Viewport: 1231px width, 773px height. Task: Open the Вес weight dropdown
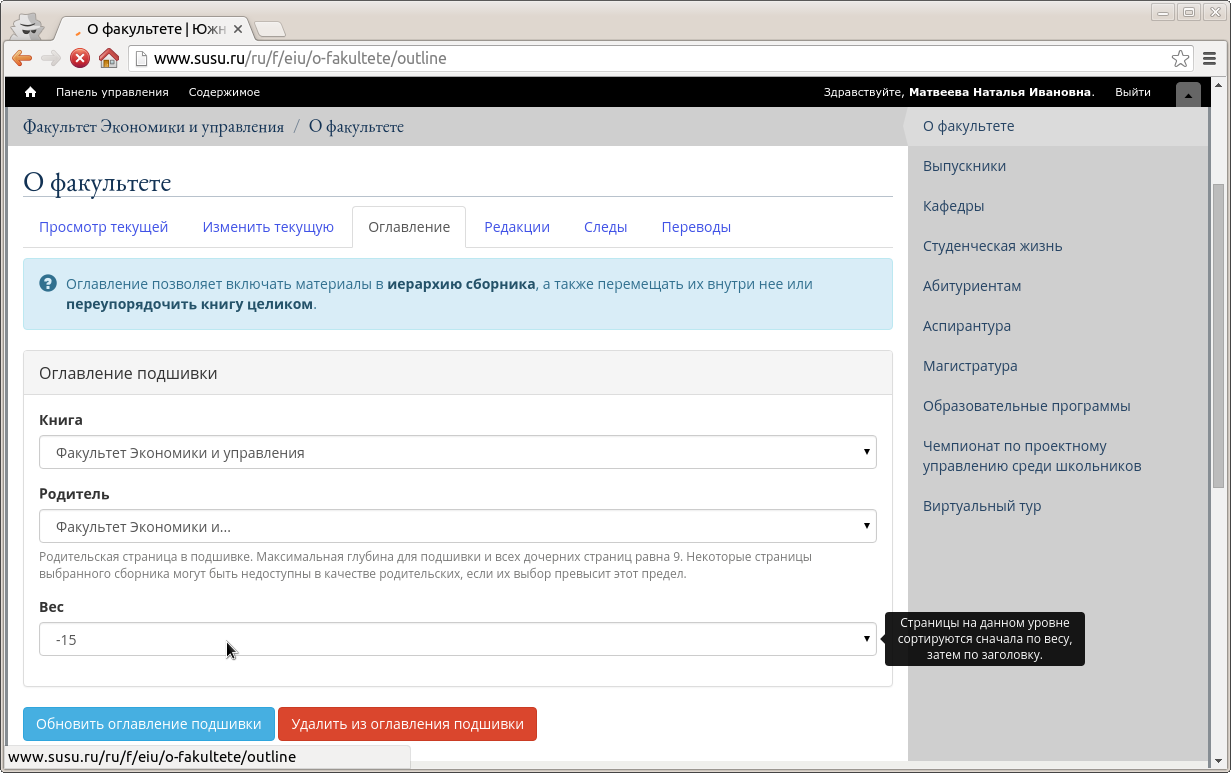tap(457, 640)
